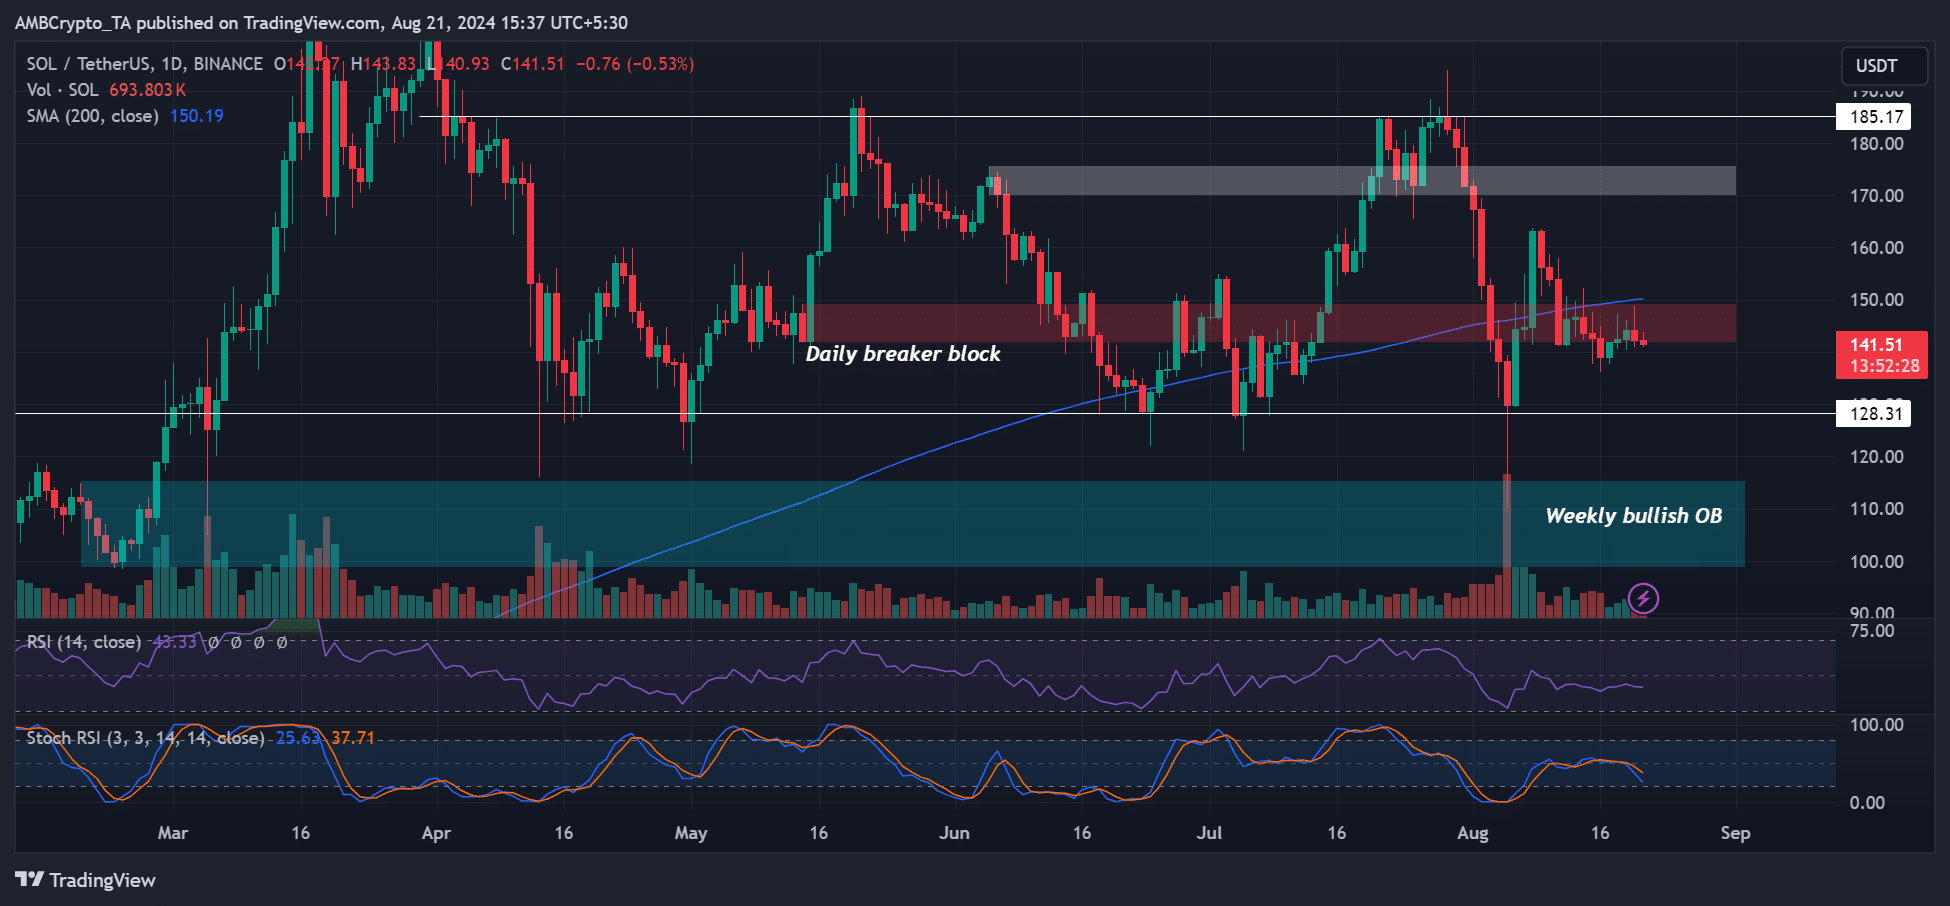1950x906 pixels.
Task: Click the RSI pane 75.00 scale label
Action: coord(1872,631)
